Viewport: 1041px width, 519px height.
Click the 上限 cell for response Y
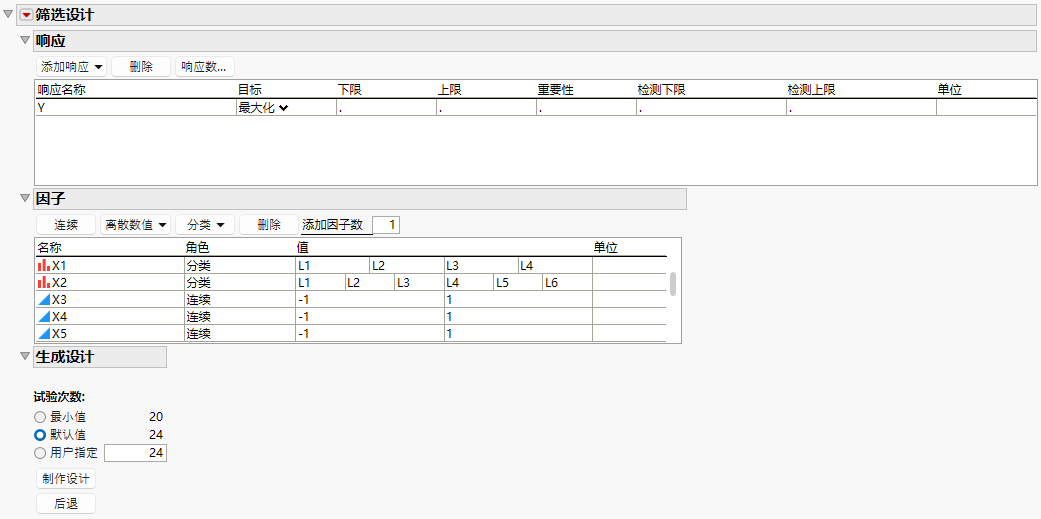[486, 108]
